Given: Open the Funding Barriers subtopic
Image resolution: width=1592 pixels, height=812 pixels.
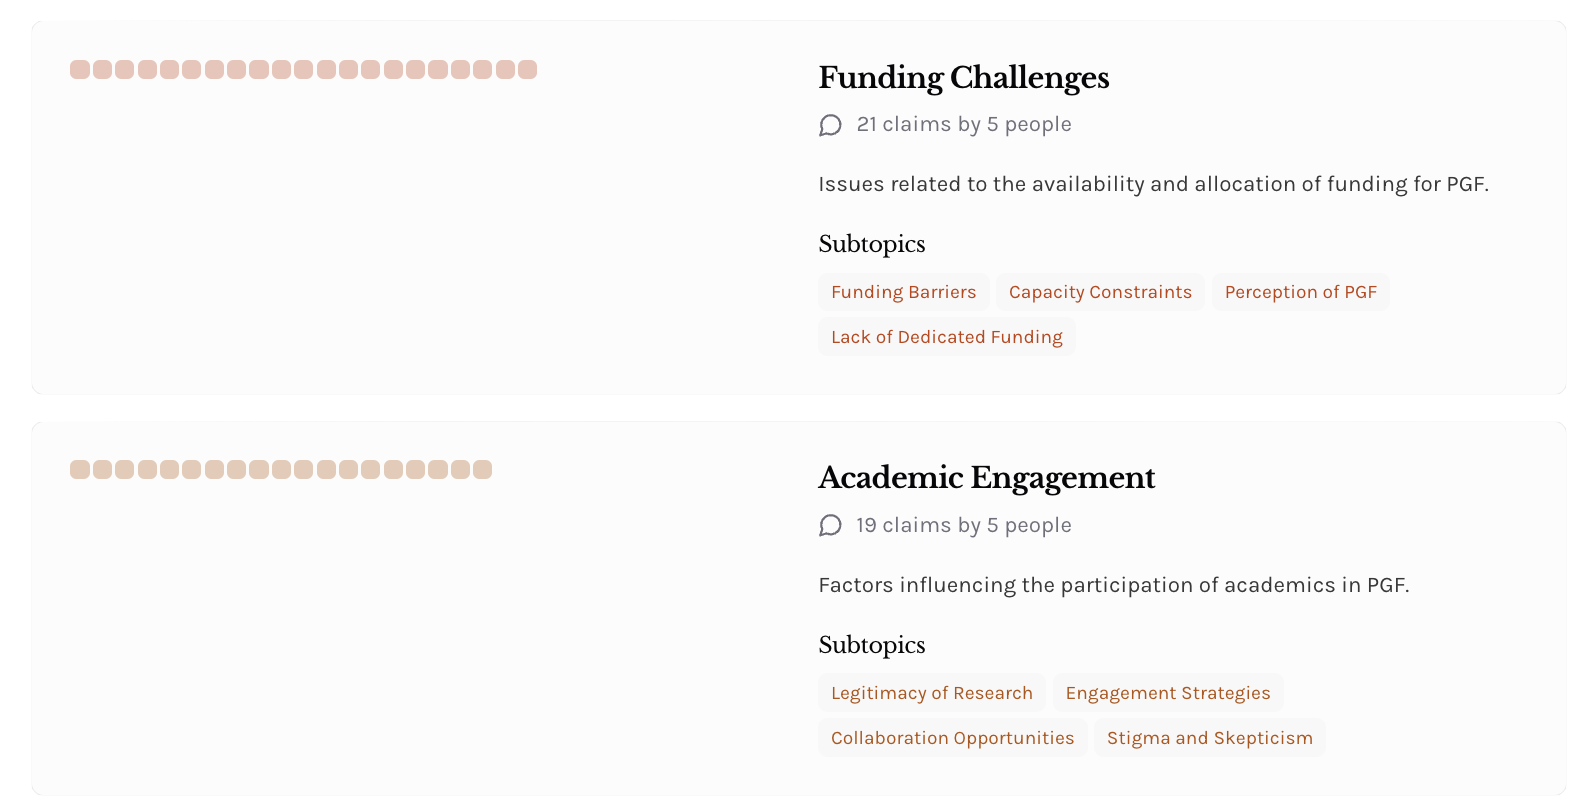Looking at the screenshot, I should [904, 292].
